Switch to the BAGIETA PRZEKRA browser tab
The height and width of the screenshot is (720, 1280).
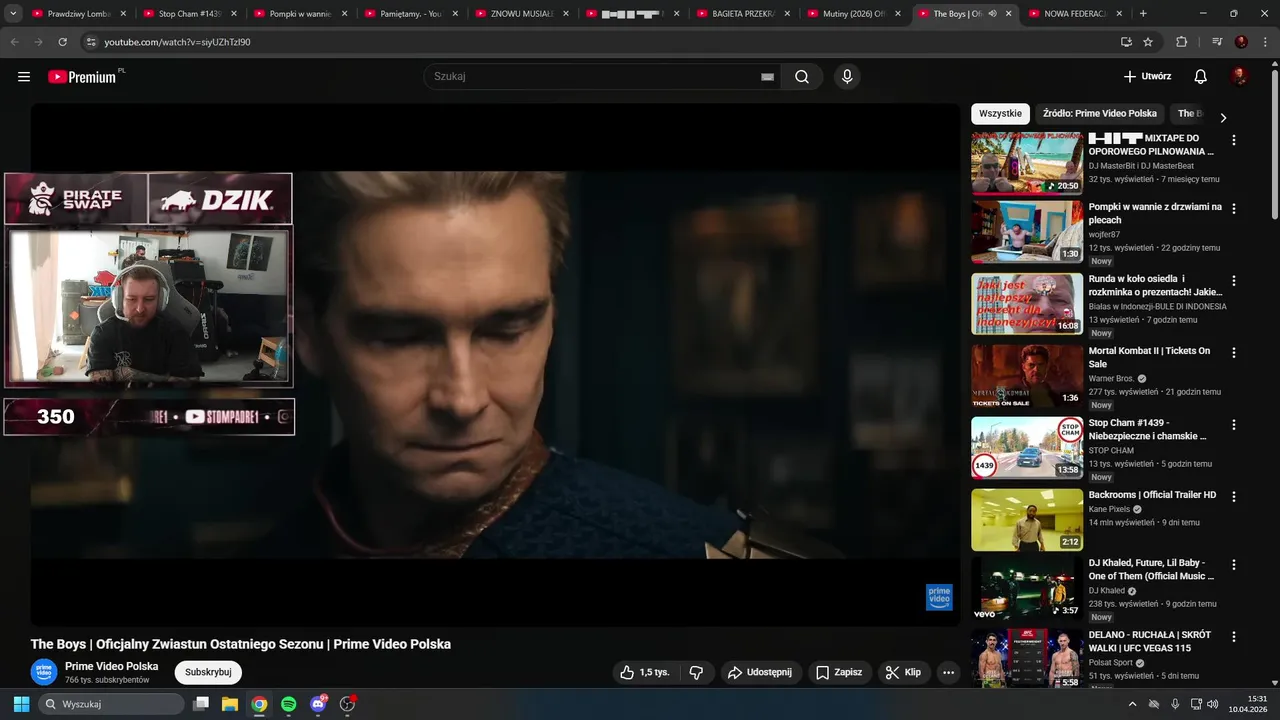click(x=744, y=14)
